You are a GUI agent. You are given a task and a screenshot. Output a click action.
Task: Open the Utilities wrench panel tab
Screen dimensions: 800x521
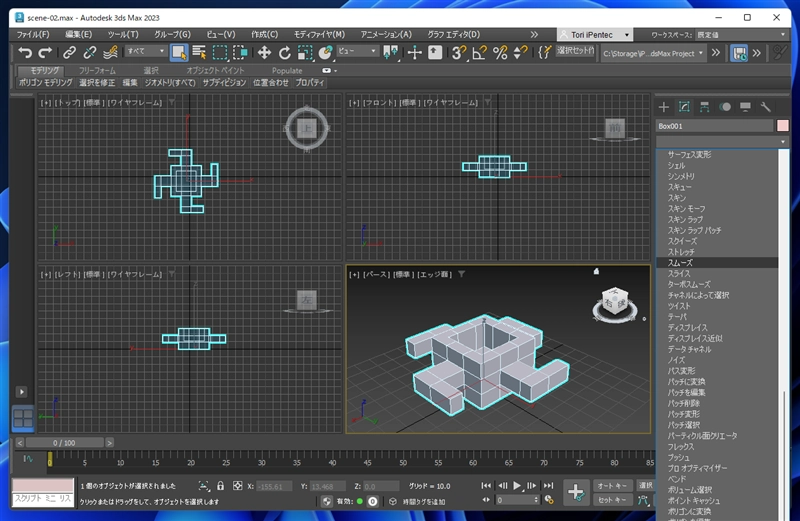tap(765, 107)
